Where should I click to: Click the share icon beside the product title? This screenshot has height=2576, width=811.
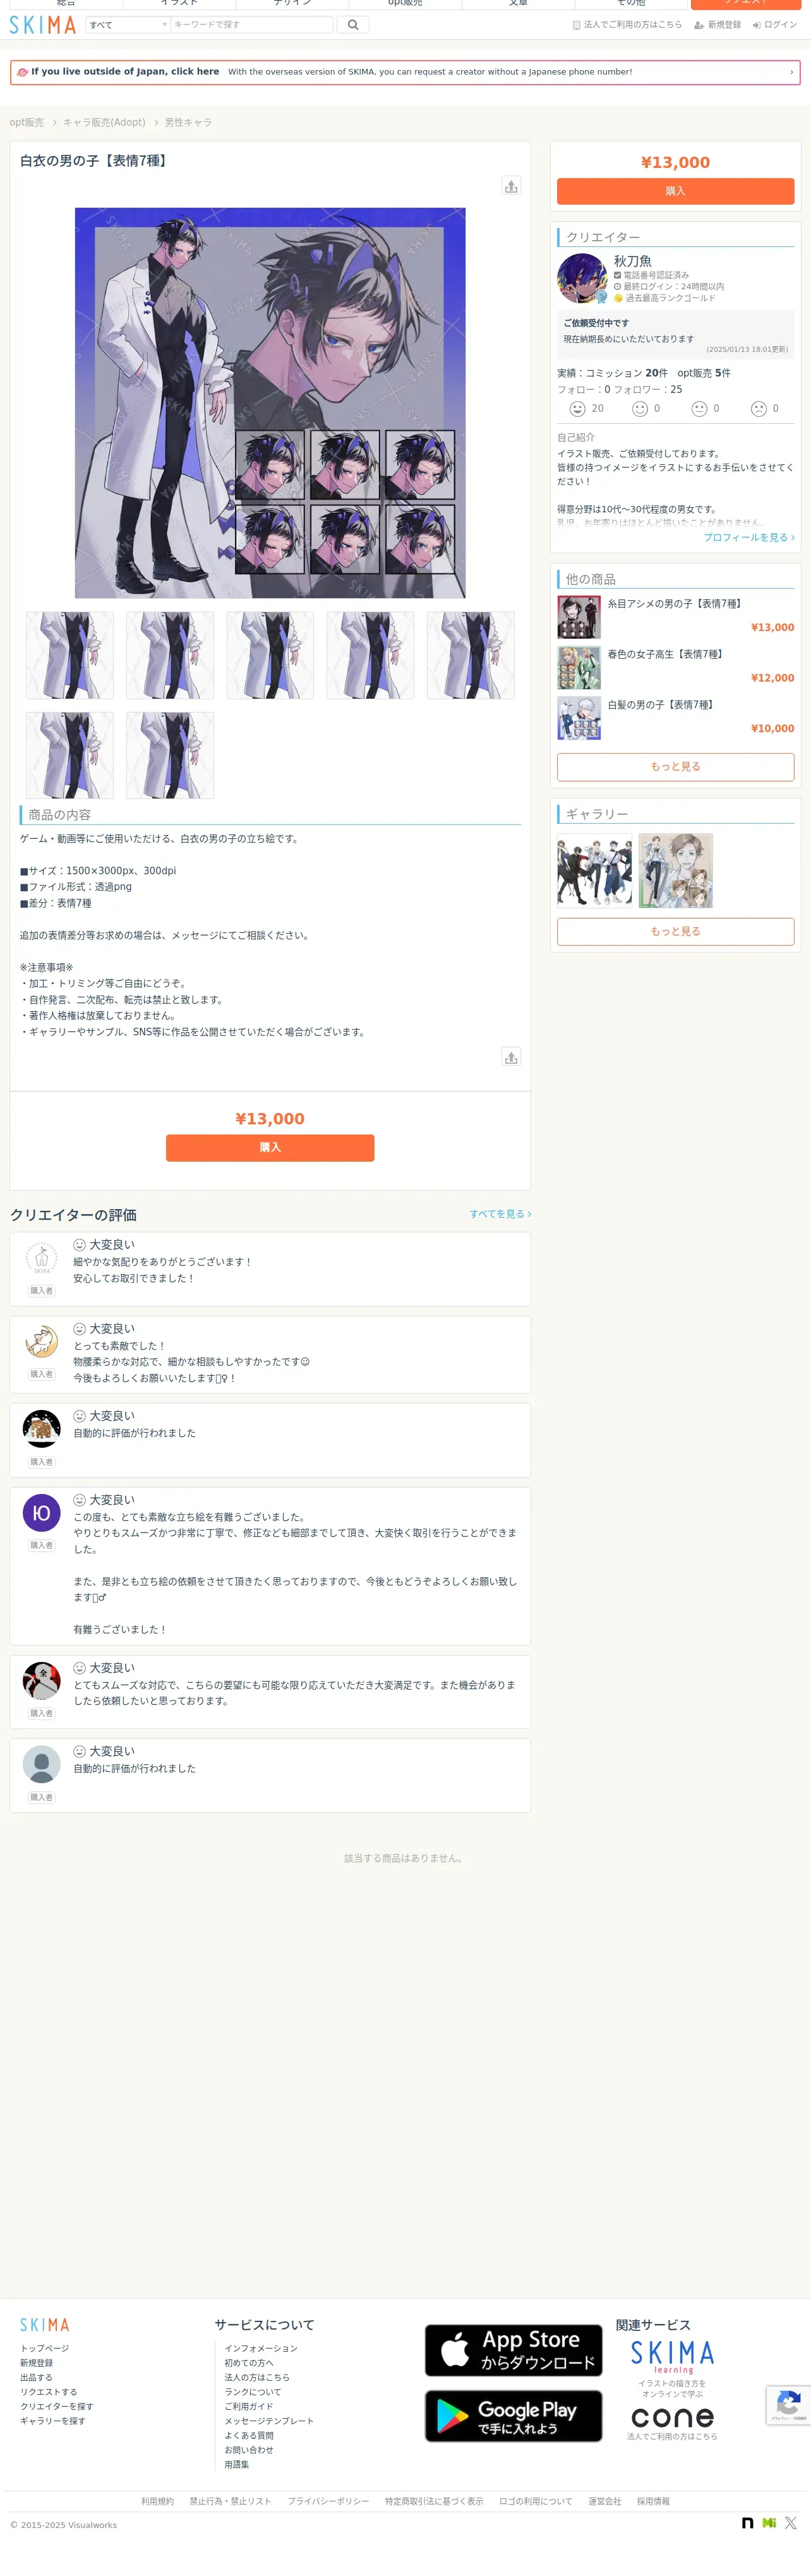pos(511,186)
